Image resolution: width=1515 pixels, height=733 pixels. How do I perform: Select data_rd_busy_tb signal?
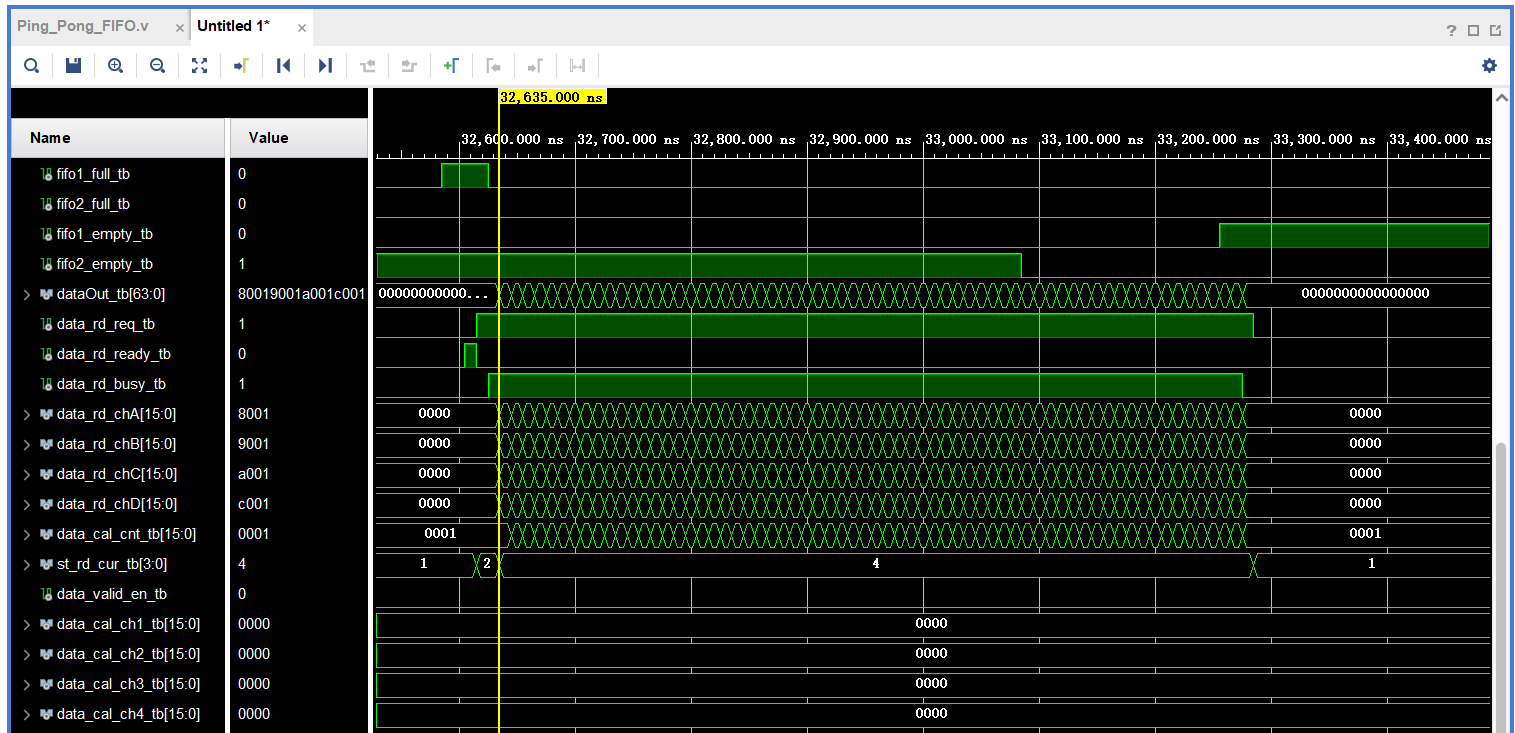pos(111,384)
